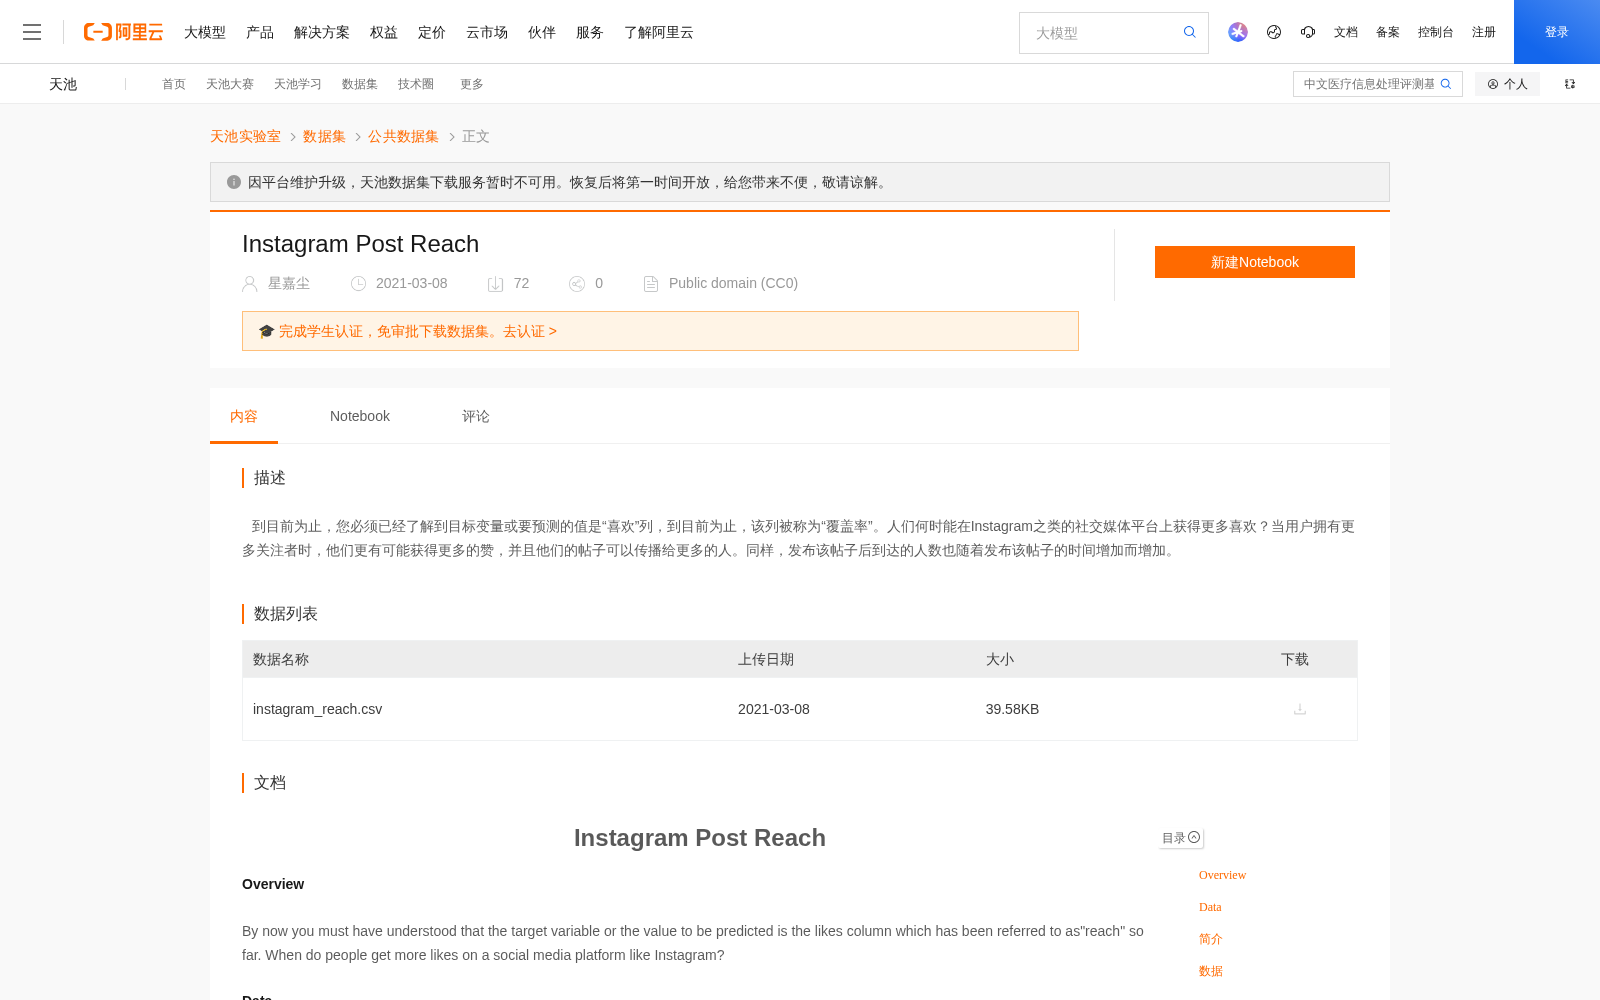Click the info icon in maintenance notice

coord(234,182)
